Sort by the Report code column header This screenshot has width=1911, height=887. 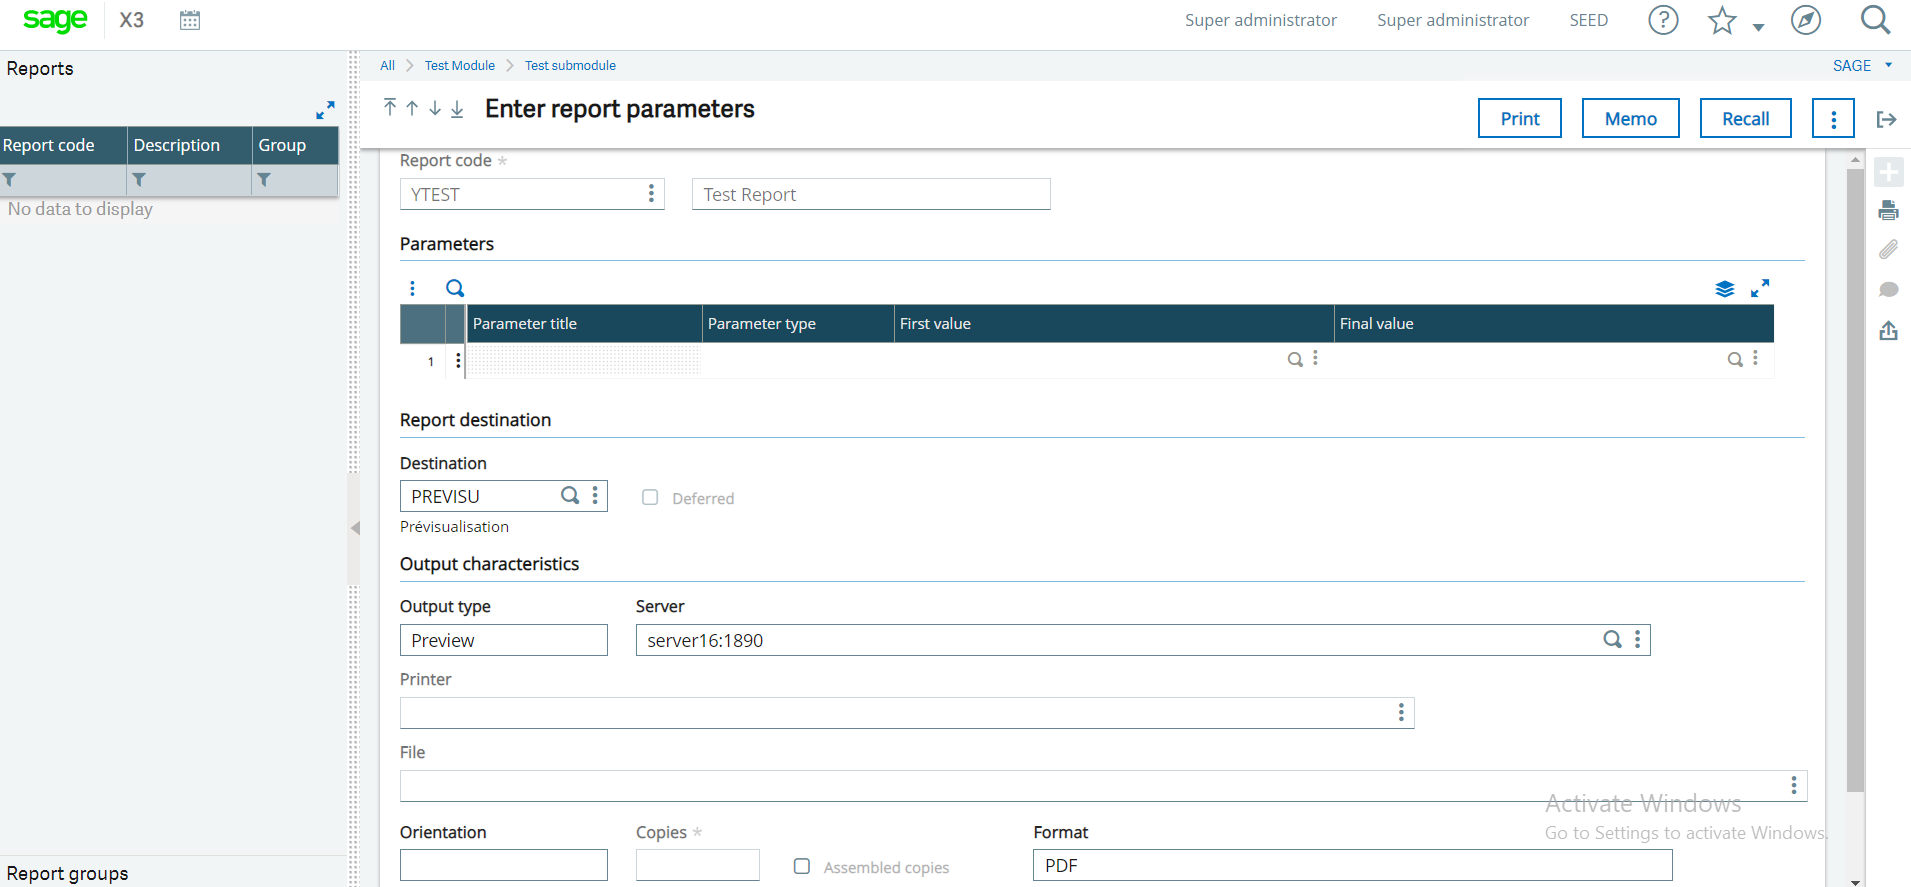pyautogui.click(x=63, y=145)
